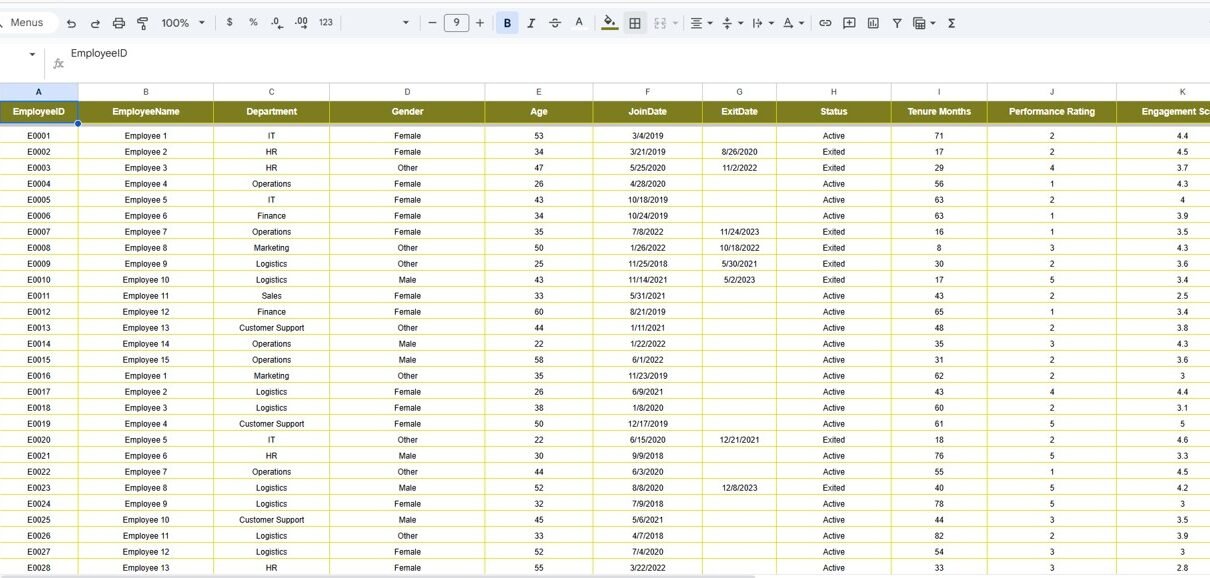The width and height of the screenshot is (1210, 578).
Task: Select the Paint format tool
Action: click(x=142, y=23)
